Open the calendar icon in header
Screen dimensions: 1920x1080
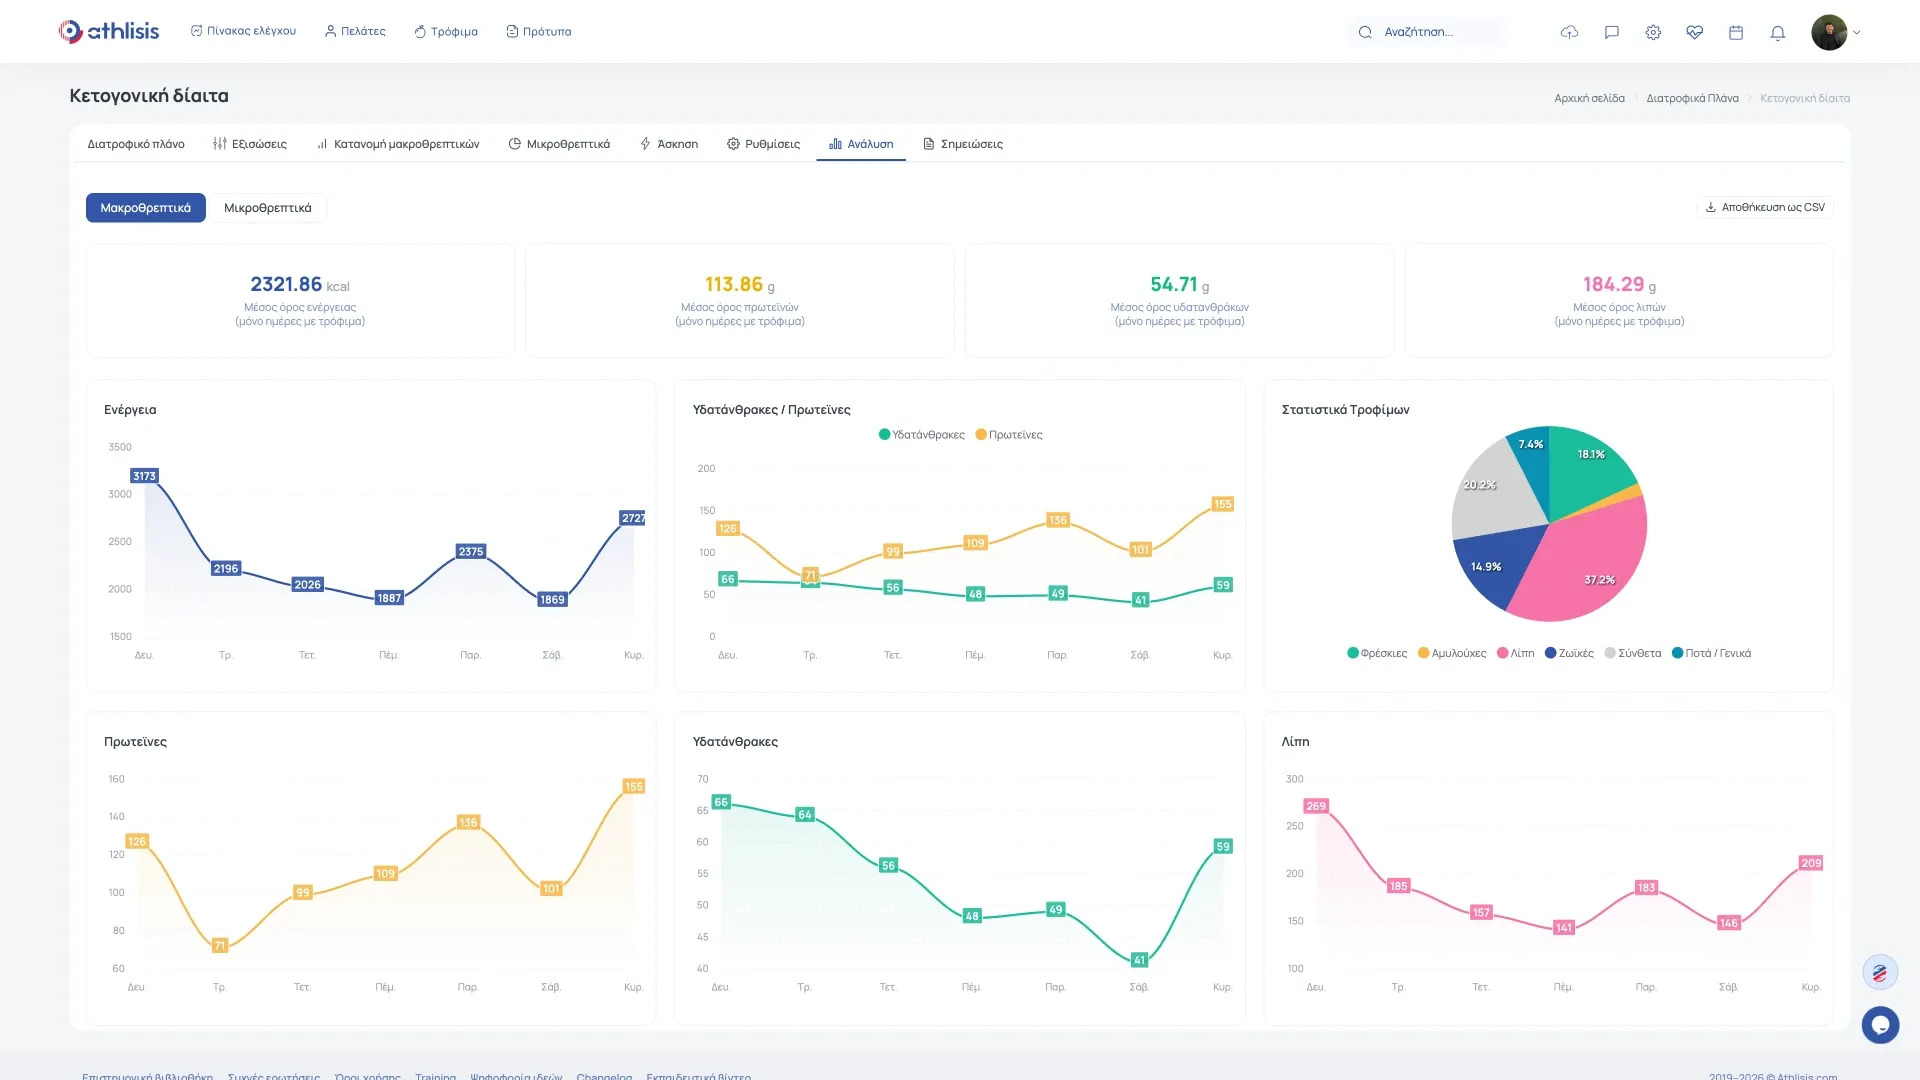(x=1736, y=32)
